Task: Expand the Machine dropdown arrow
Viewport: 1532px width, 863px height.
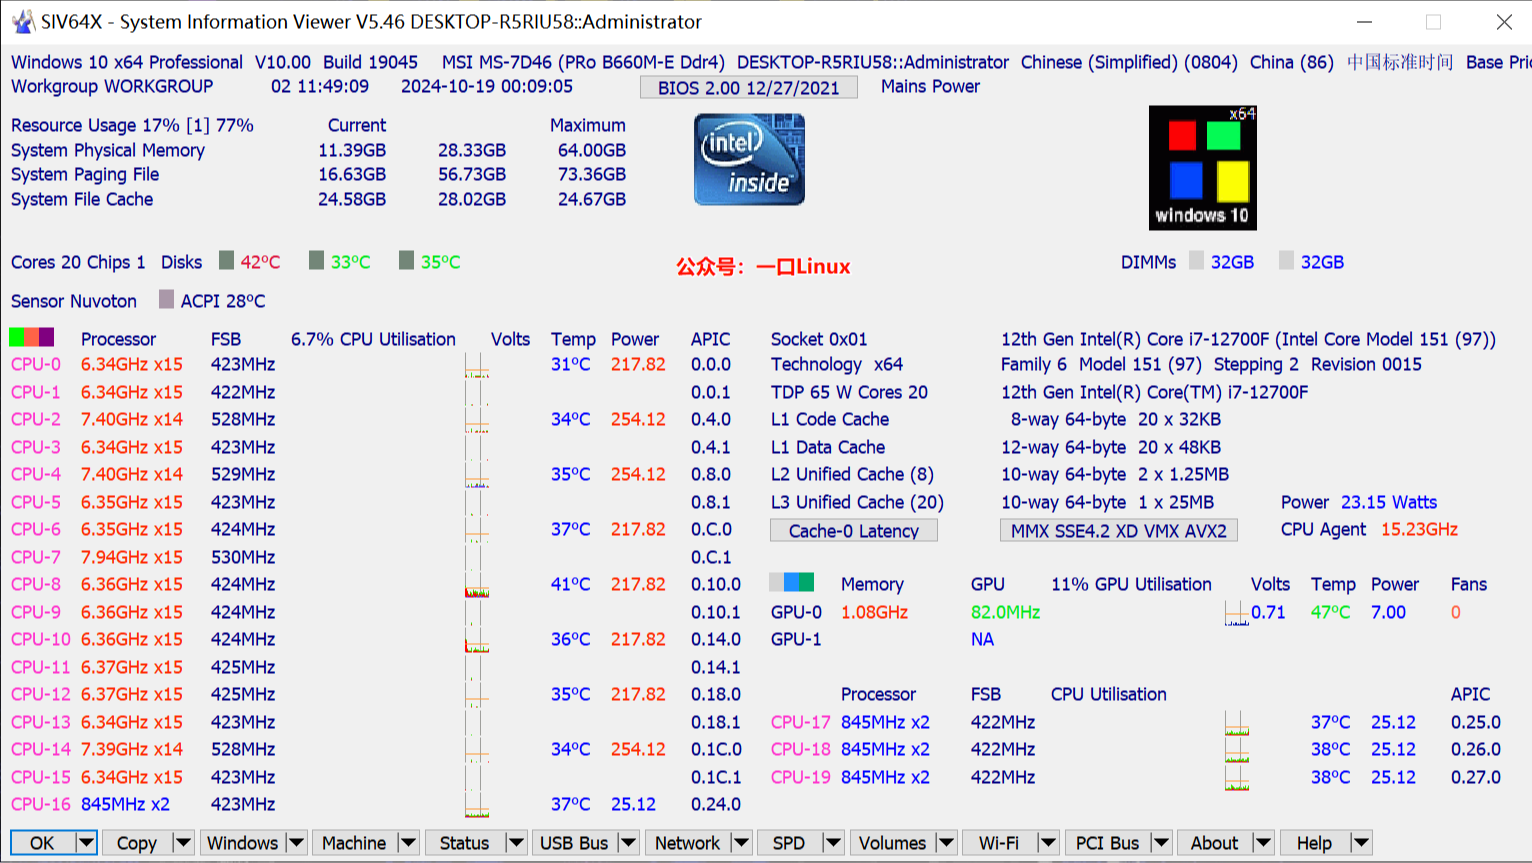Action: click(408, 843)
